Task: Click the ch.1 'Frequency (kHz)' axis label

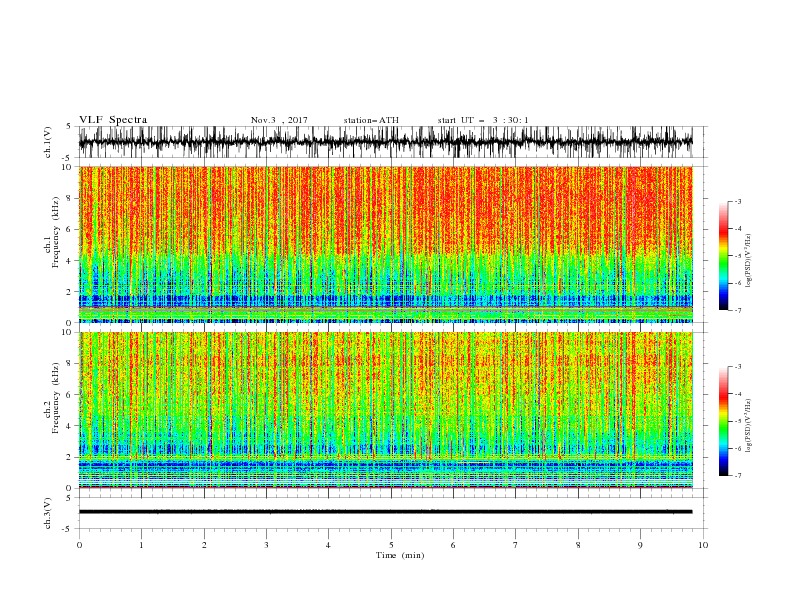Action: tap(56, 233)
